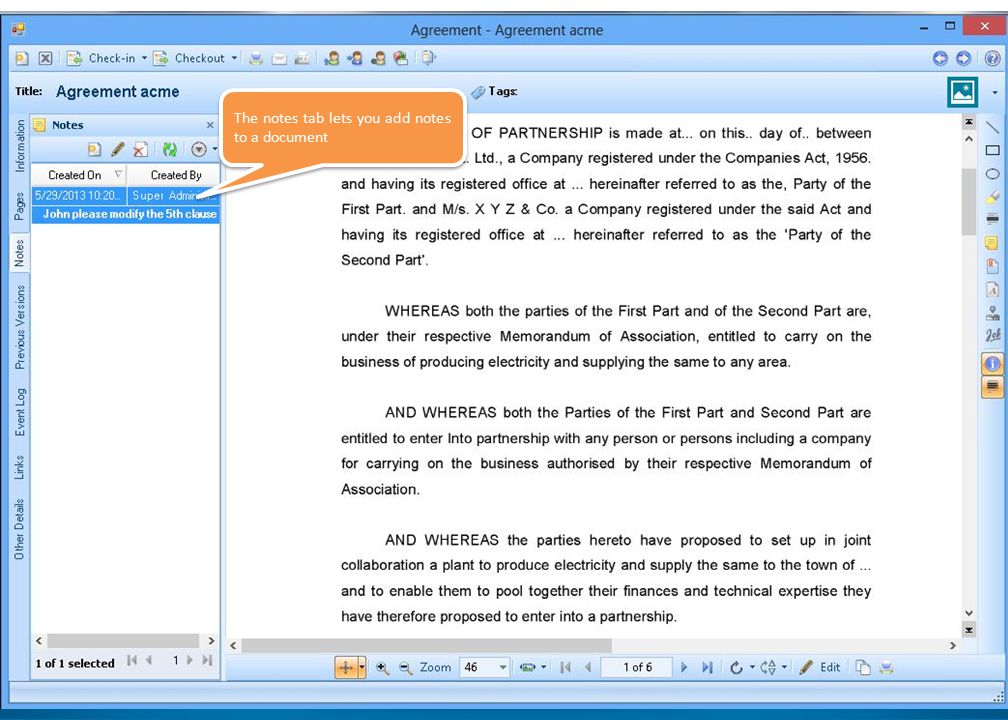Image resolution: width=1008 pixels, height=720 pixels.
Task: Click the Check-in button
Action: coord(101,58)
